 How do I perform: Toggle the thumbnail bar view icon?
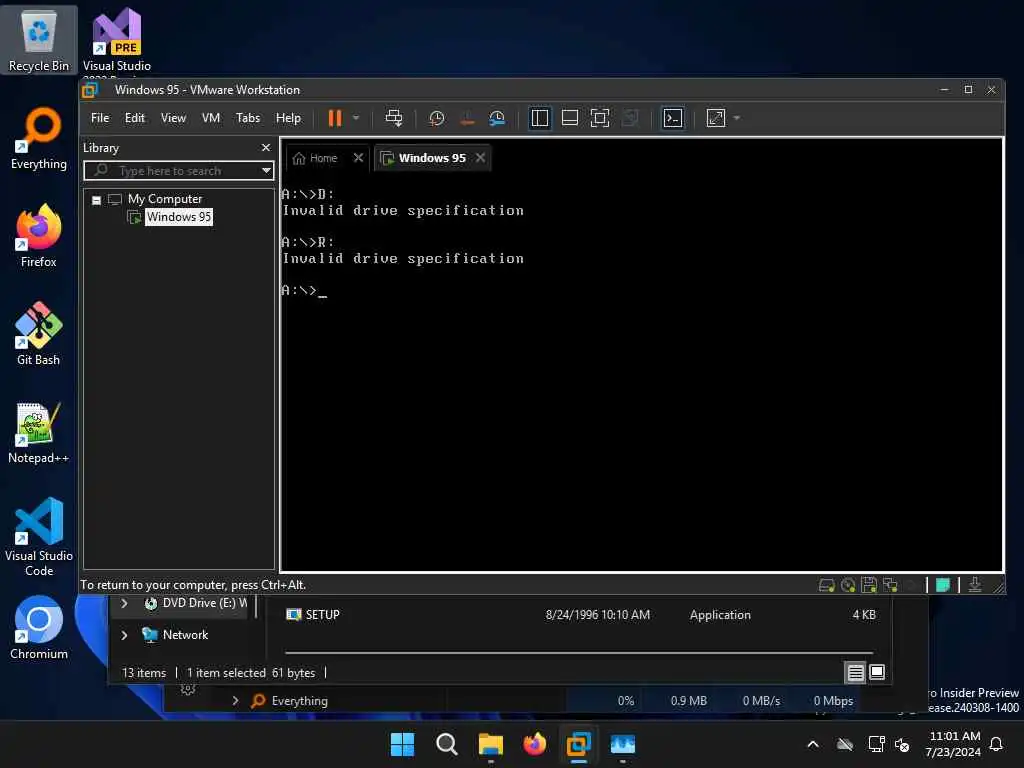pos(569,118)
